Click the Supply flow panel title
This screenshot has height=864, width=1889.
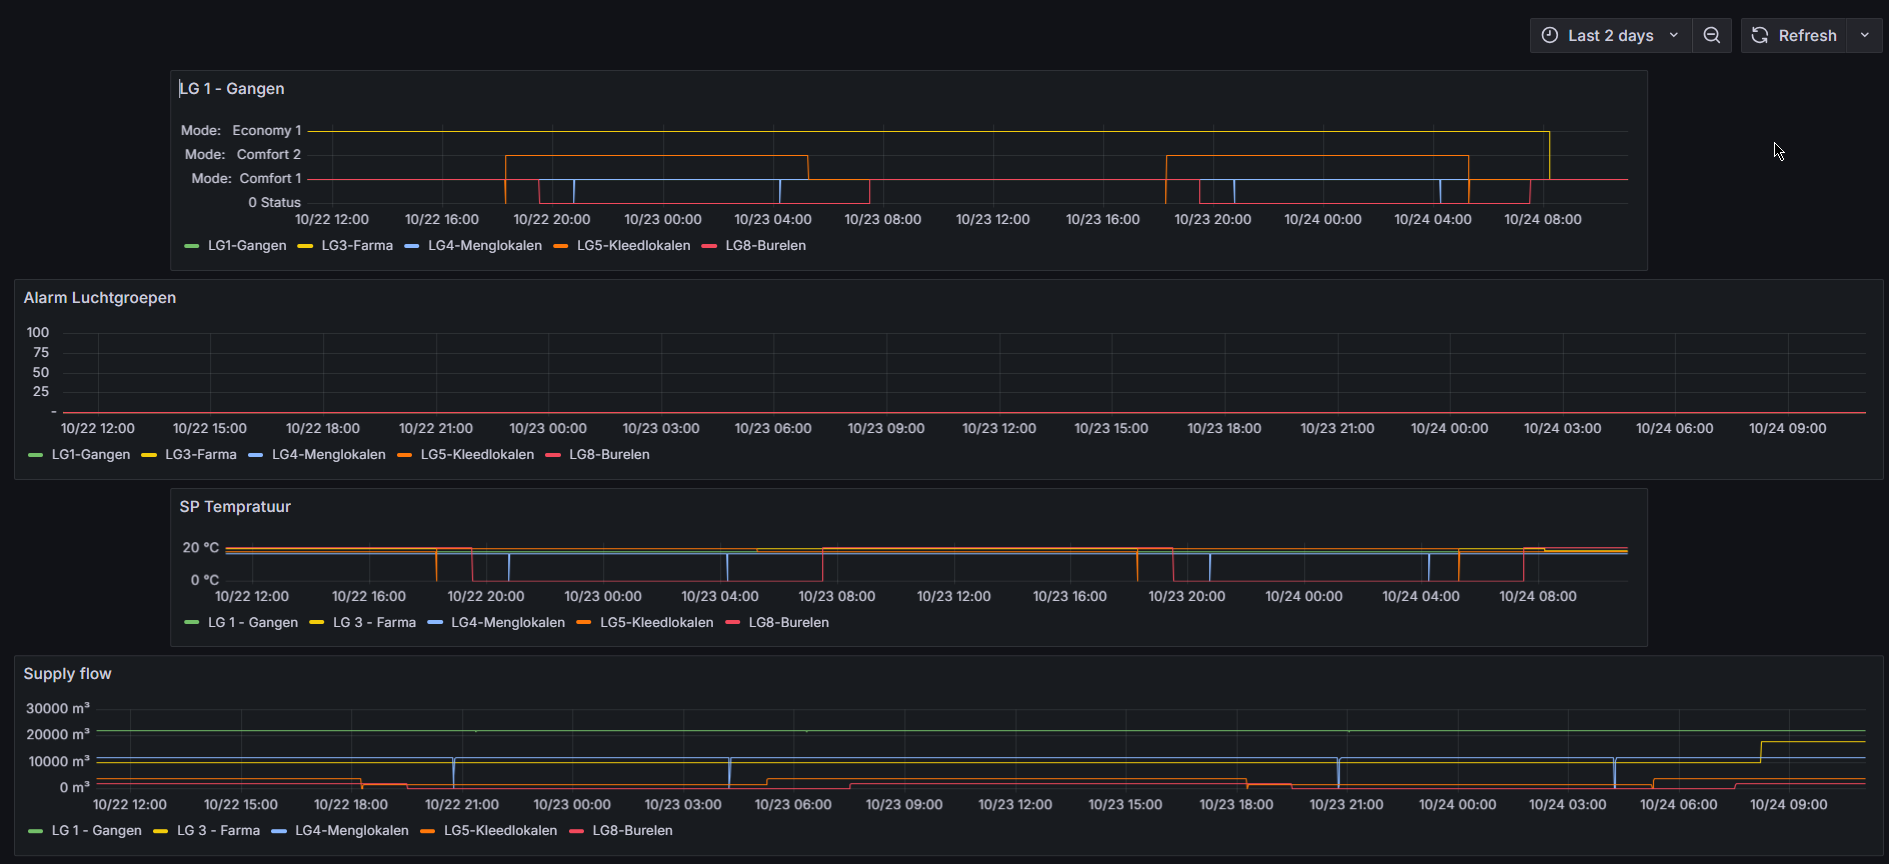pos(67,673)
